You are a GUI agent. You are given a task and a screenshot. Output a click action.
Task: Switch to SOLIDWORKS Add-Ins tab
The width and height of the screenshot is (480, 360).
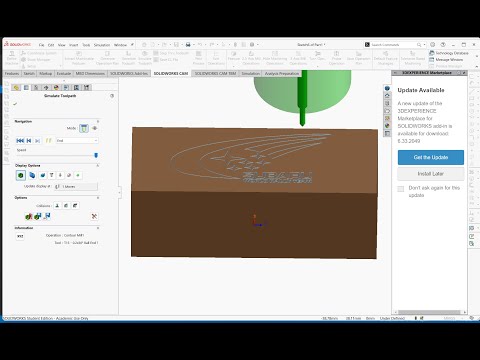pyautogui.click(x=129, y=73)
